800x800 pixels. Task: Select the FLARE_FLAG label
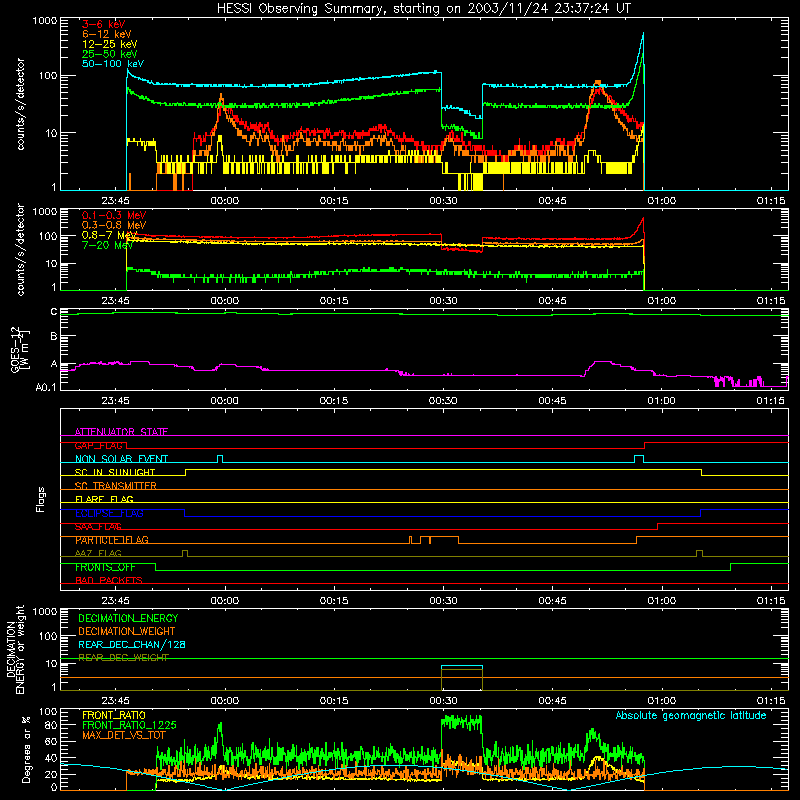tap(104, 499)
